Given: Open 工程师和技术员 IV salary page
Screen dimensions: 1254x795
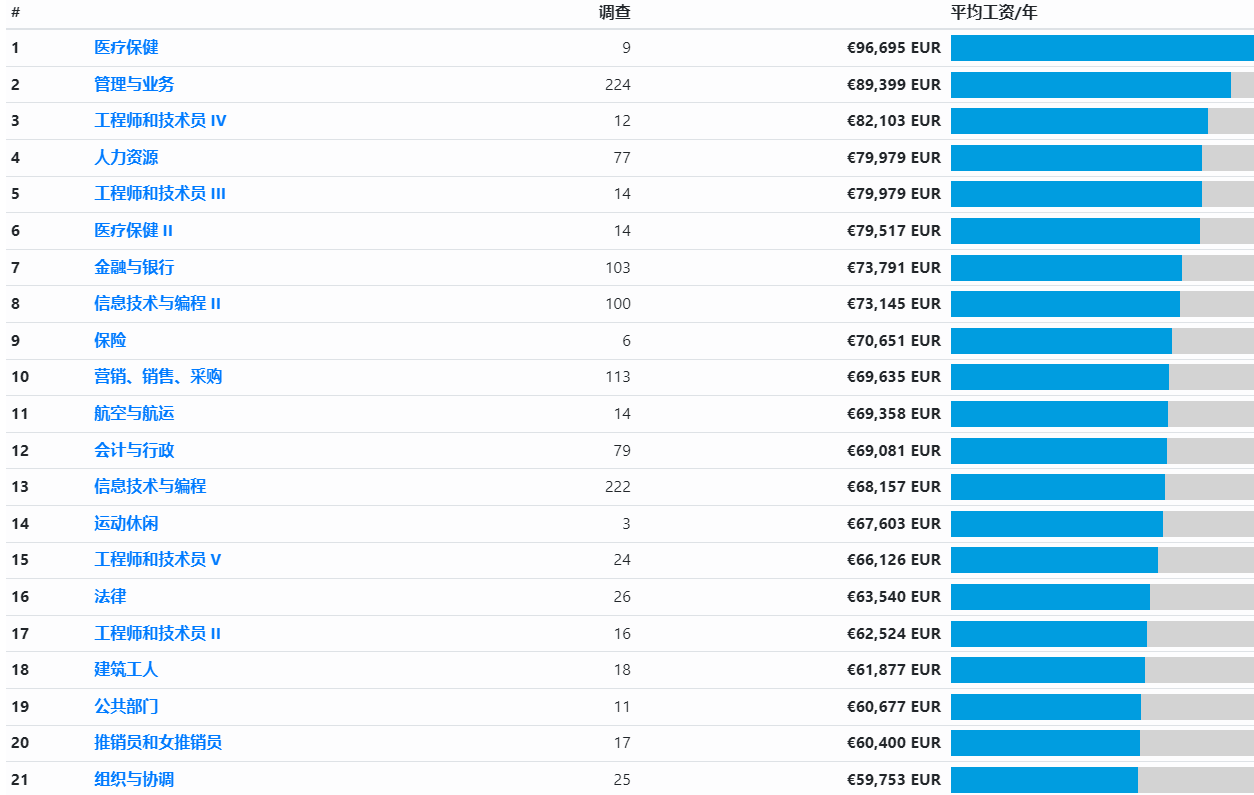Looking at the screenshot, I should click(160, 121).
